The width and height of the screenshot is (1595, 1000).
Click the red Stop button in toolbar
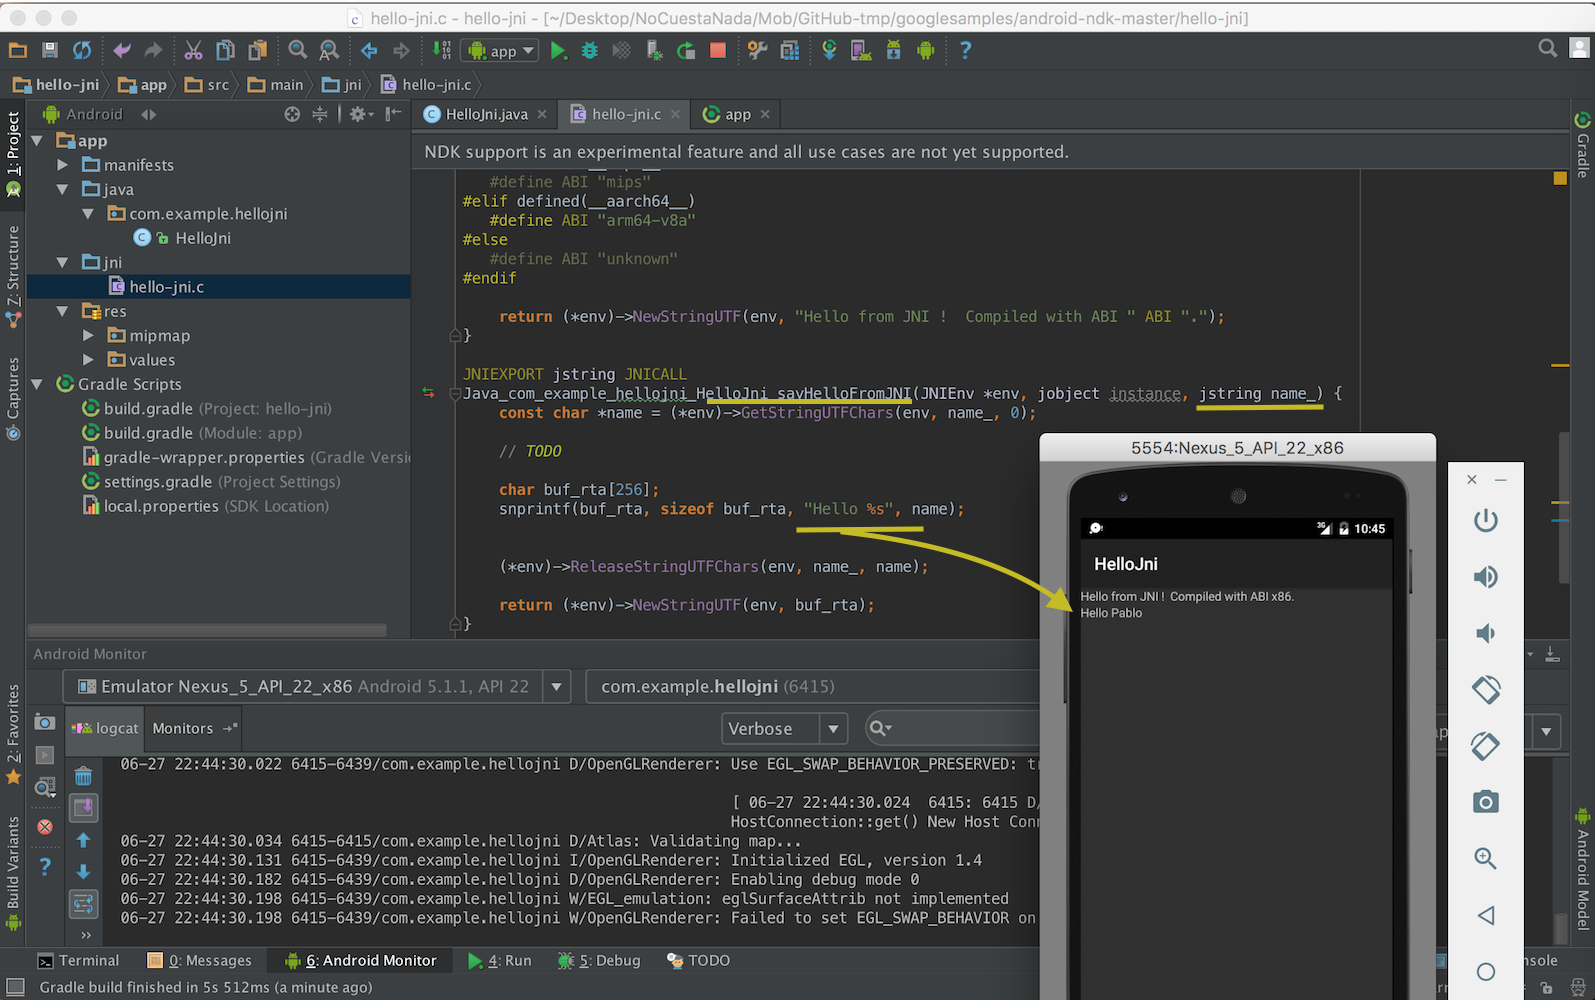(x=718, y=50)
